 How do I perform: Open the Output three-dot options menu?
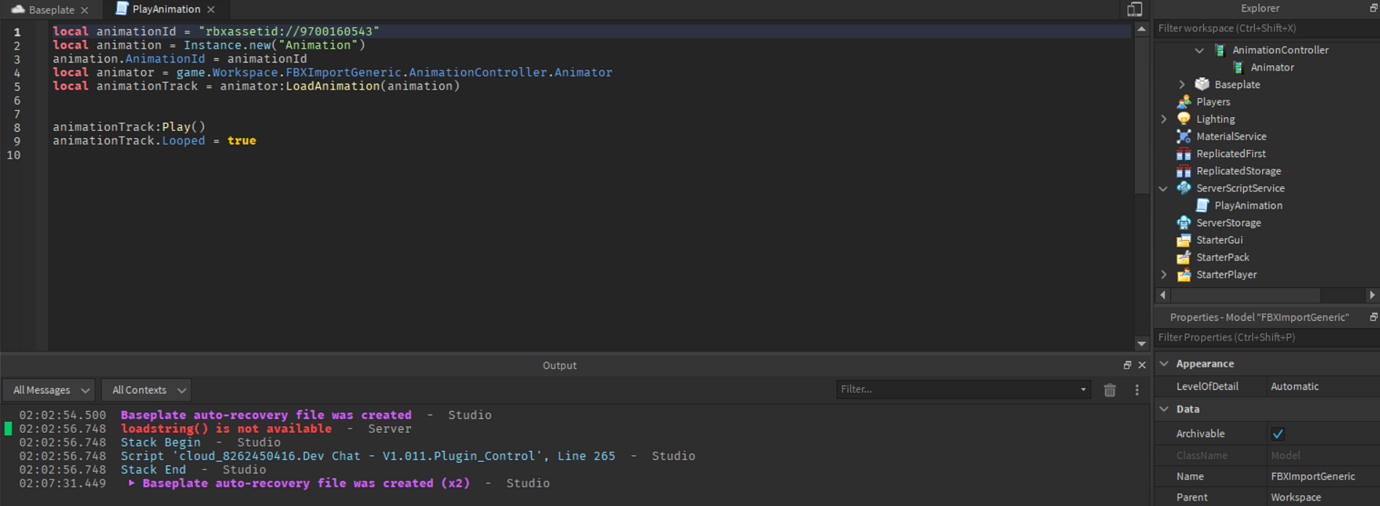(1137, 390)
